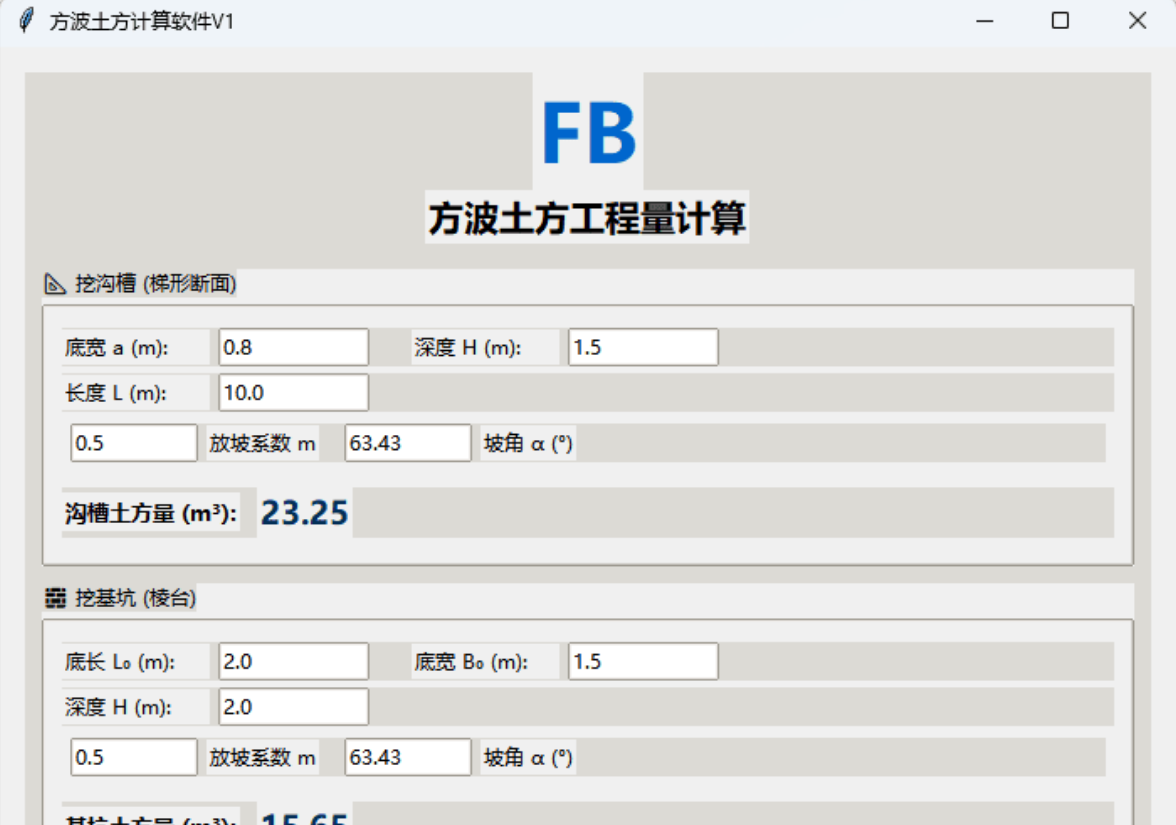This screenshot has height=825, width=1176.
Task: Click the blue FB logo
Action: point(588,134)
